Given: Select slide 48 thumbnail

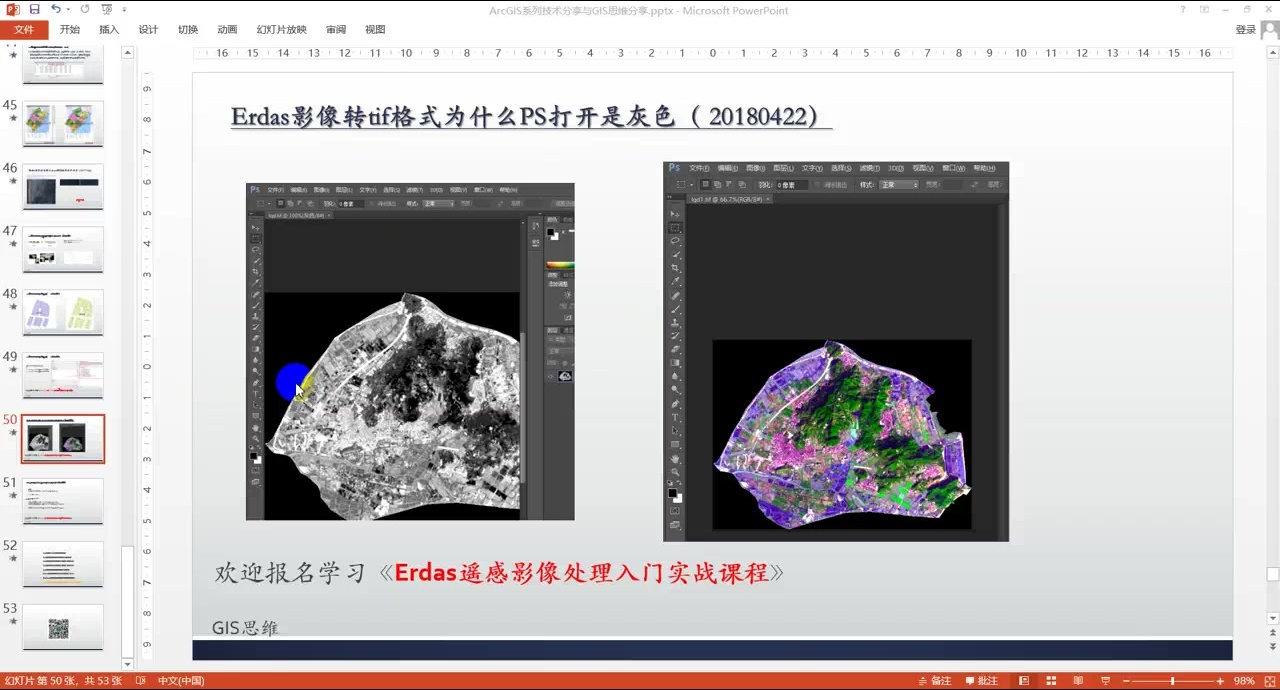Looking at the screenshot, I should tap(63, 313).
